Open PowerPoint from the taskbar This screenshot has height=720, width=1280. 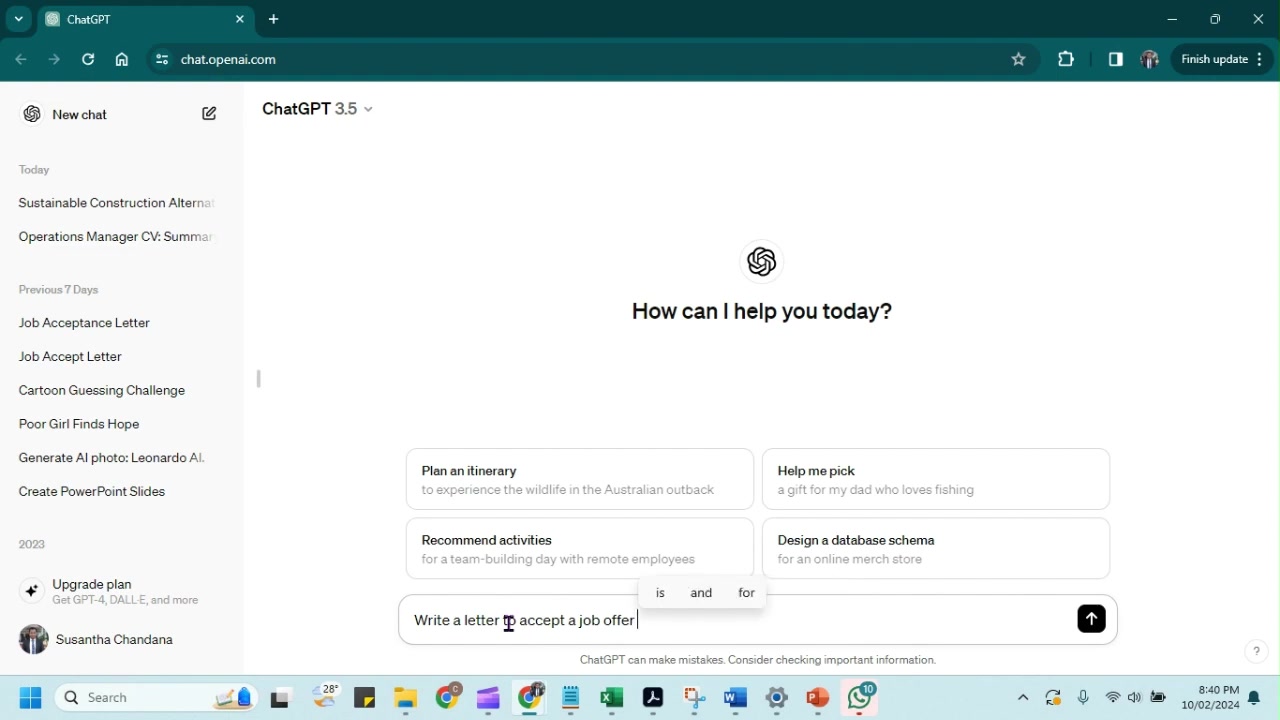817,698
